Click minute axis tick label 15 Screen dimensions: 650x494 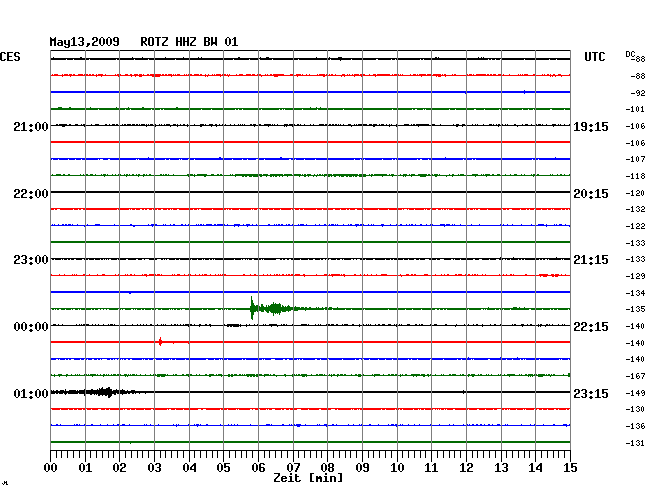[570, 468]
